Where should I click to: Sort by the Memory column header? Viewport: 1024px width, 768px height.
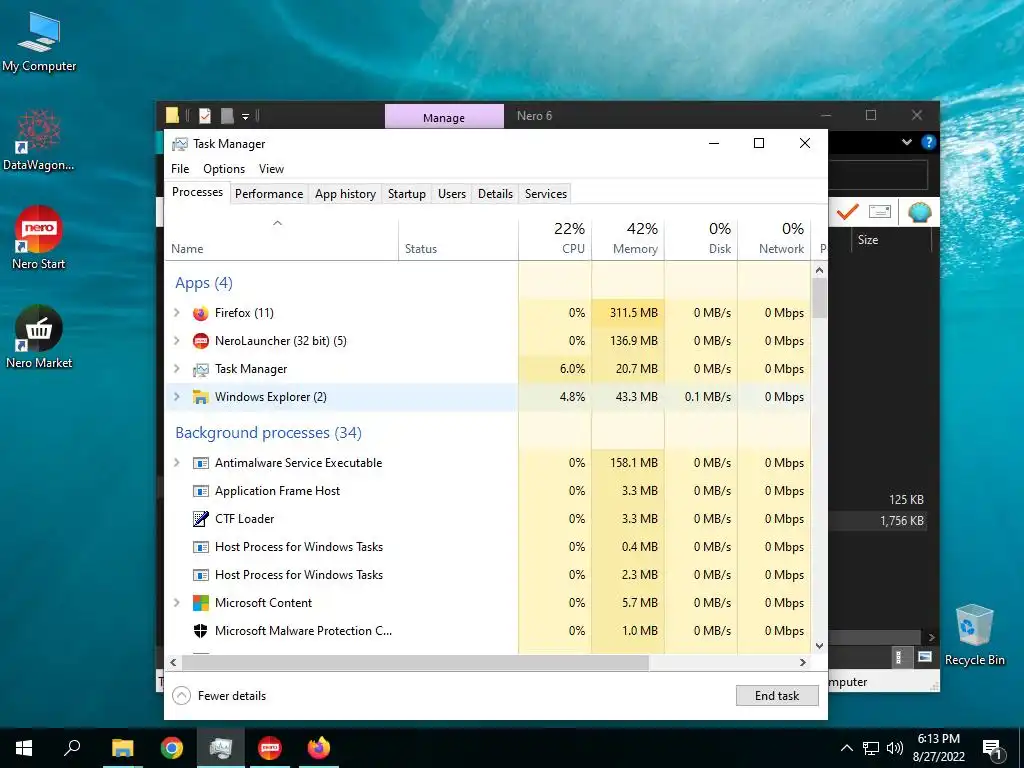click(x=628, y=238)
